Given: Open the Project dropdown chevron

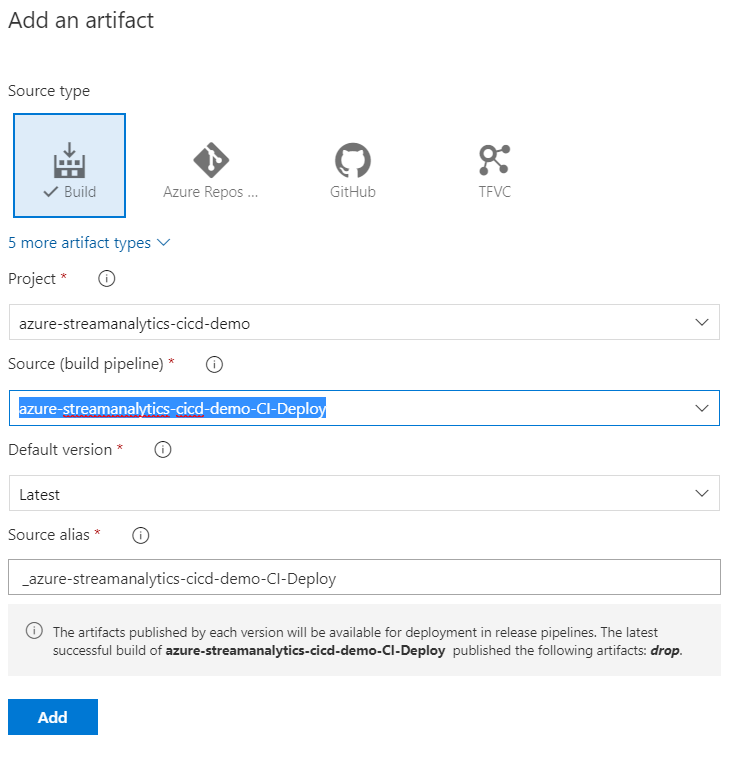Looking at the screenshot, I should (x=702, y=322).
